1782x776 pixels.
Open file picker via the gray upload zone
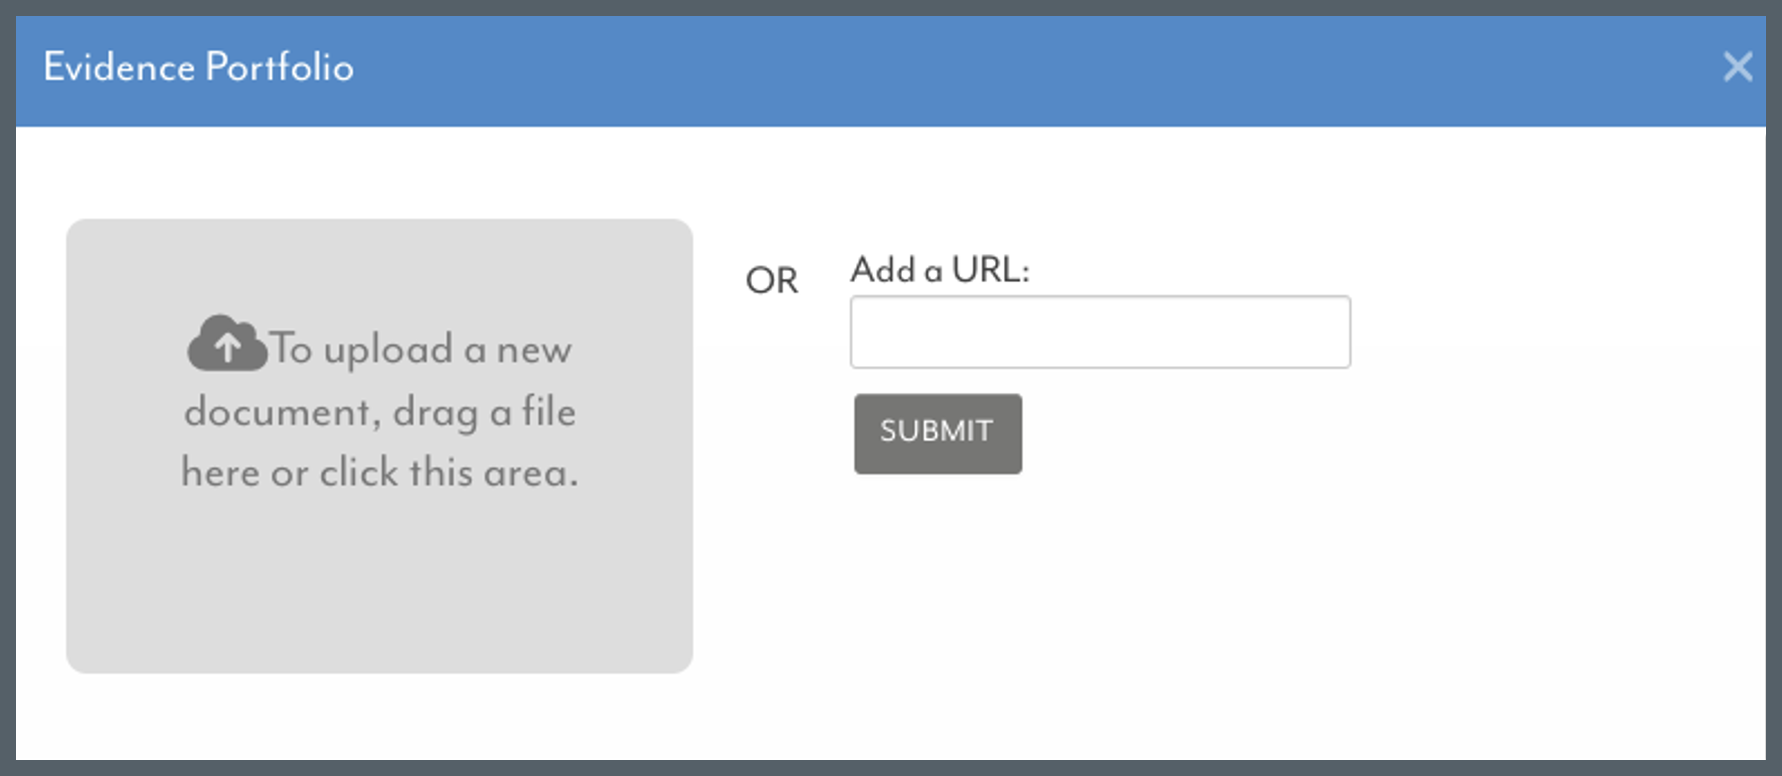[379, 446]
